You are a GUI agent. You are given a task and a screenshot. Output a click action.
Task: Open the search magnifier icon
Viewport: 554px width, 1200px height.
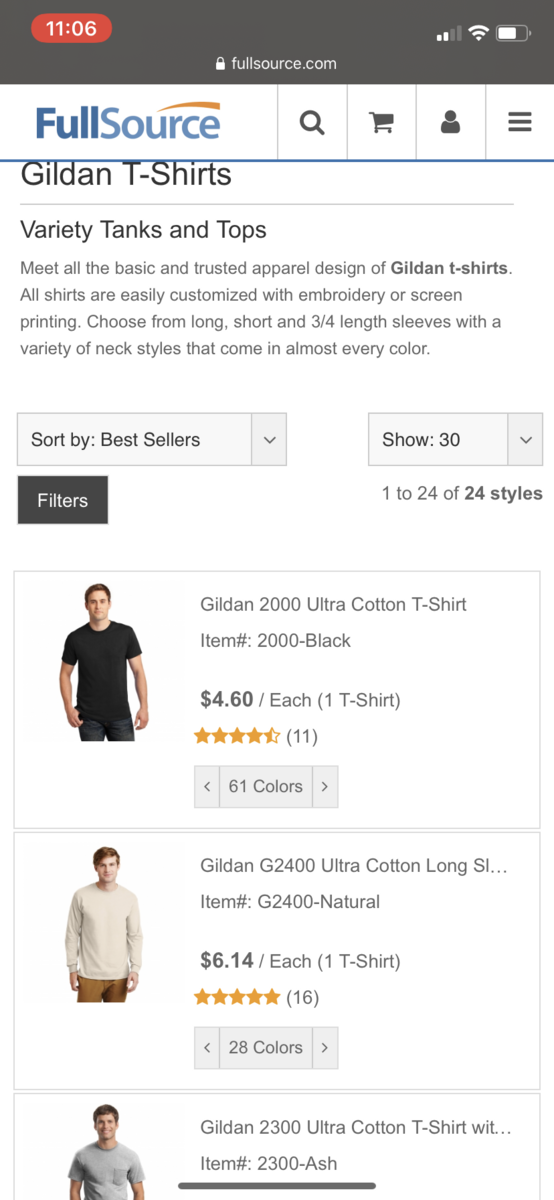click(x=312, y=122)
